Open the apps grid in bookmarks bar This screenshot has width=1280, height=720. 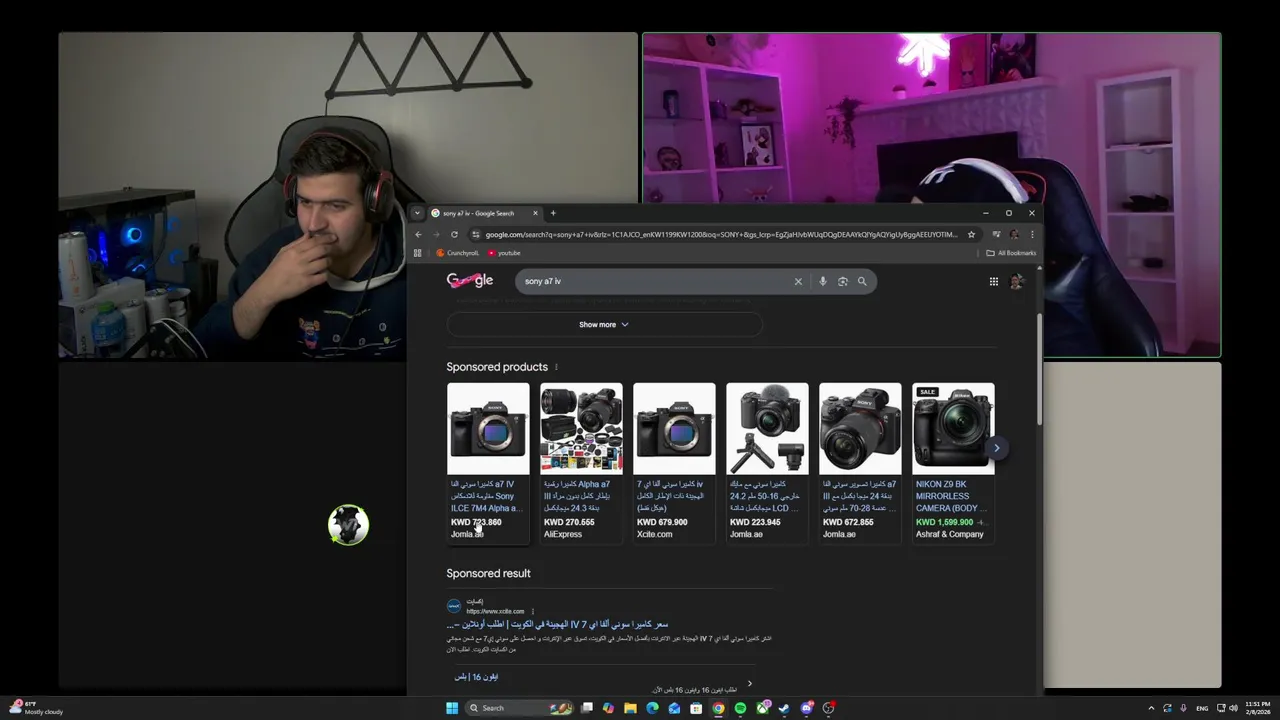click(x=418, y=253)
